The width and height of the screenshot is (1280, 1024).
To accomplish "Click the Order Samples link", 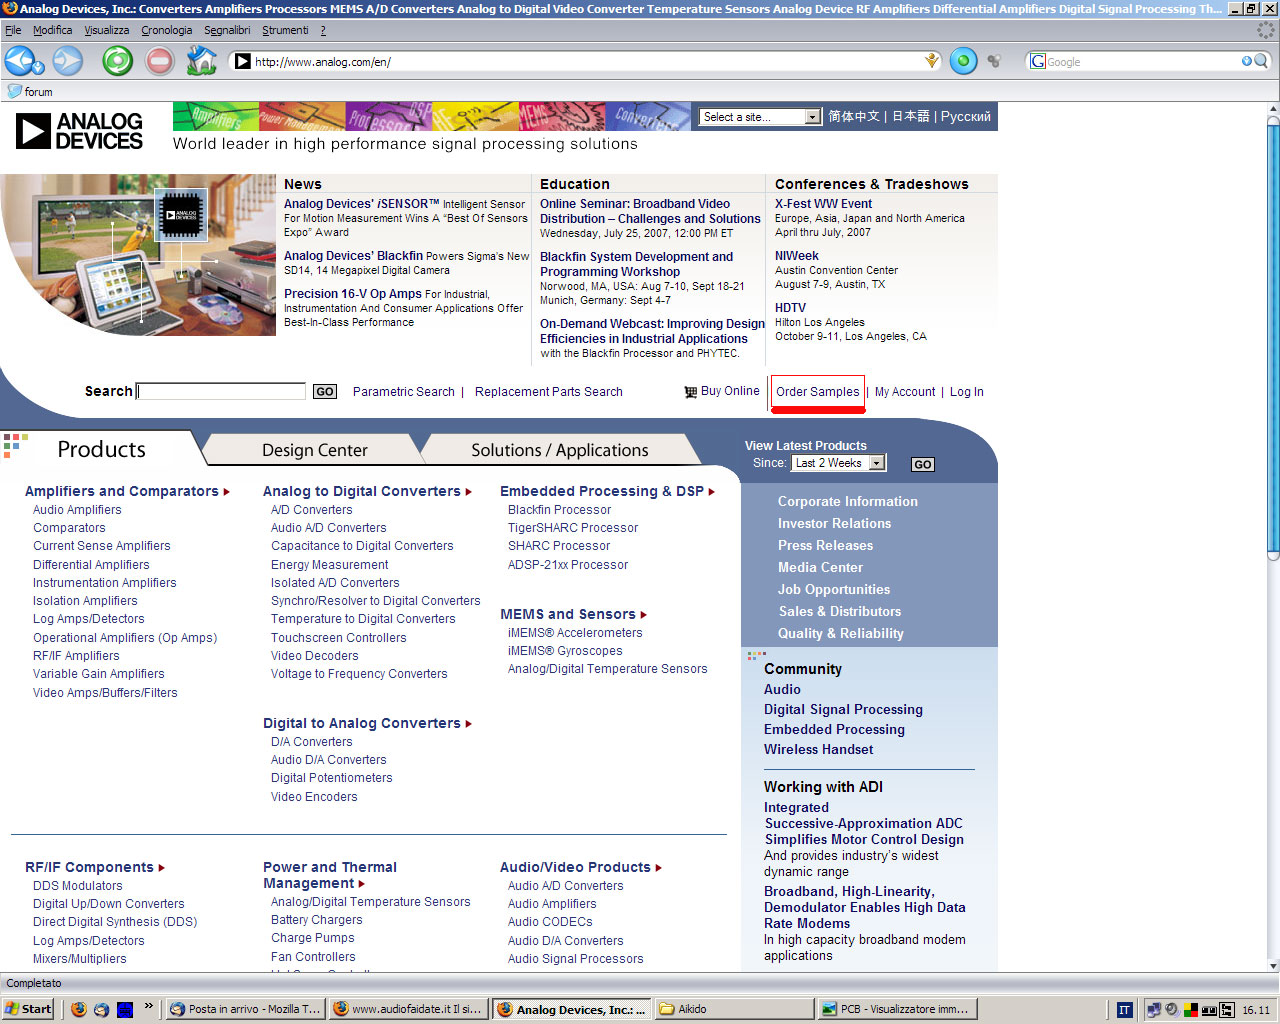I will (817, 392).
